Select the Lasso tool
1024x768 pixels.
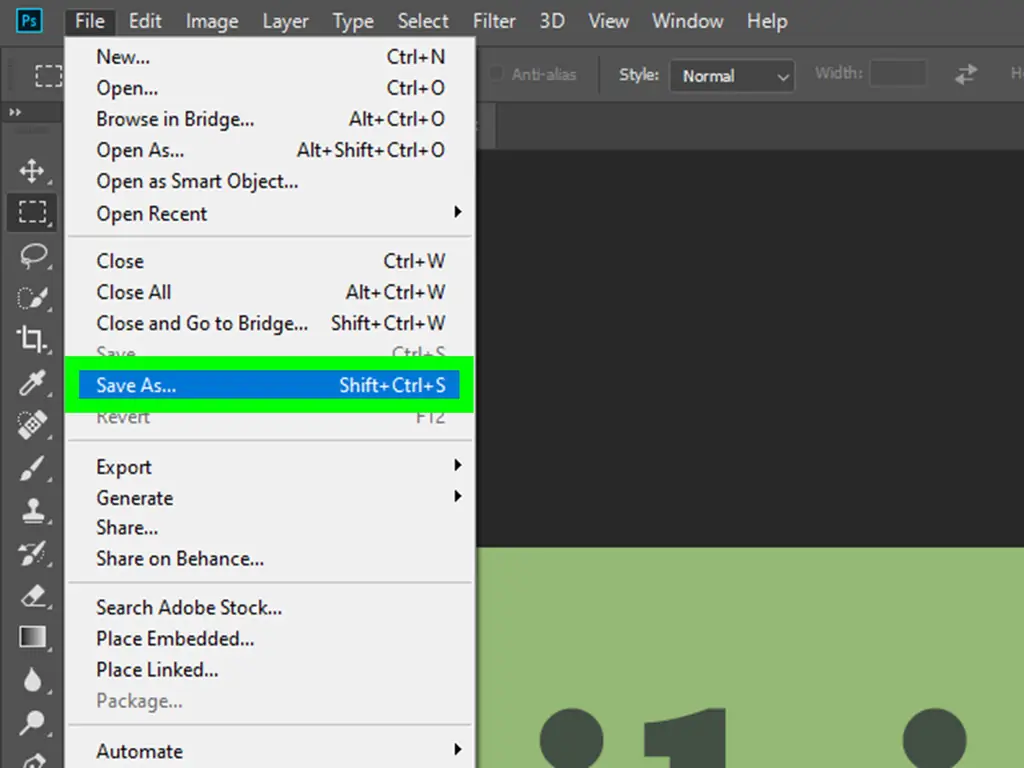33,255
